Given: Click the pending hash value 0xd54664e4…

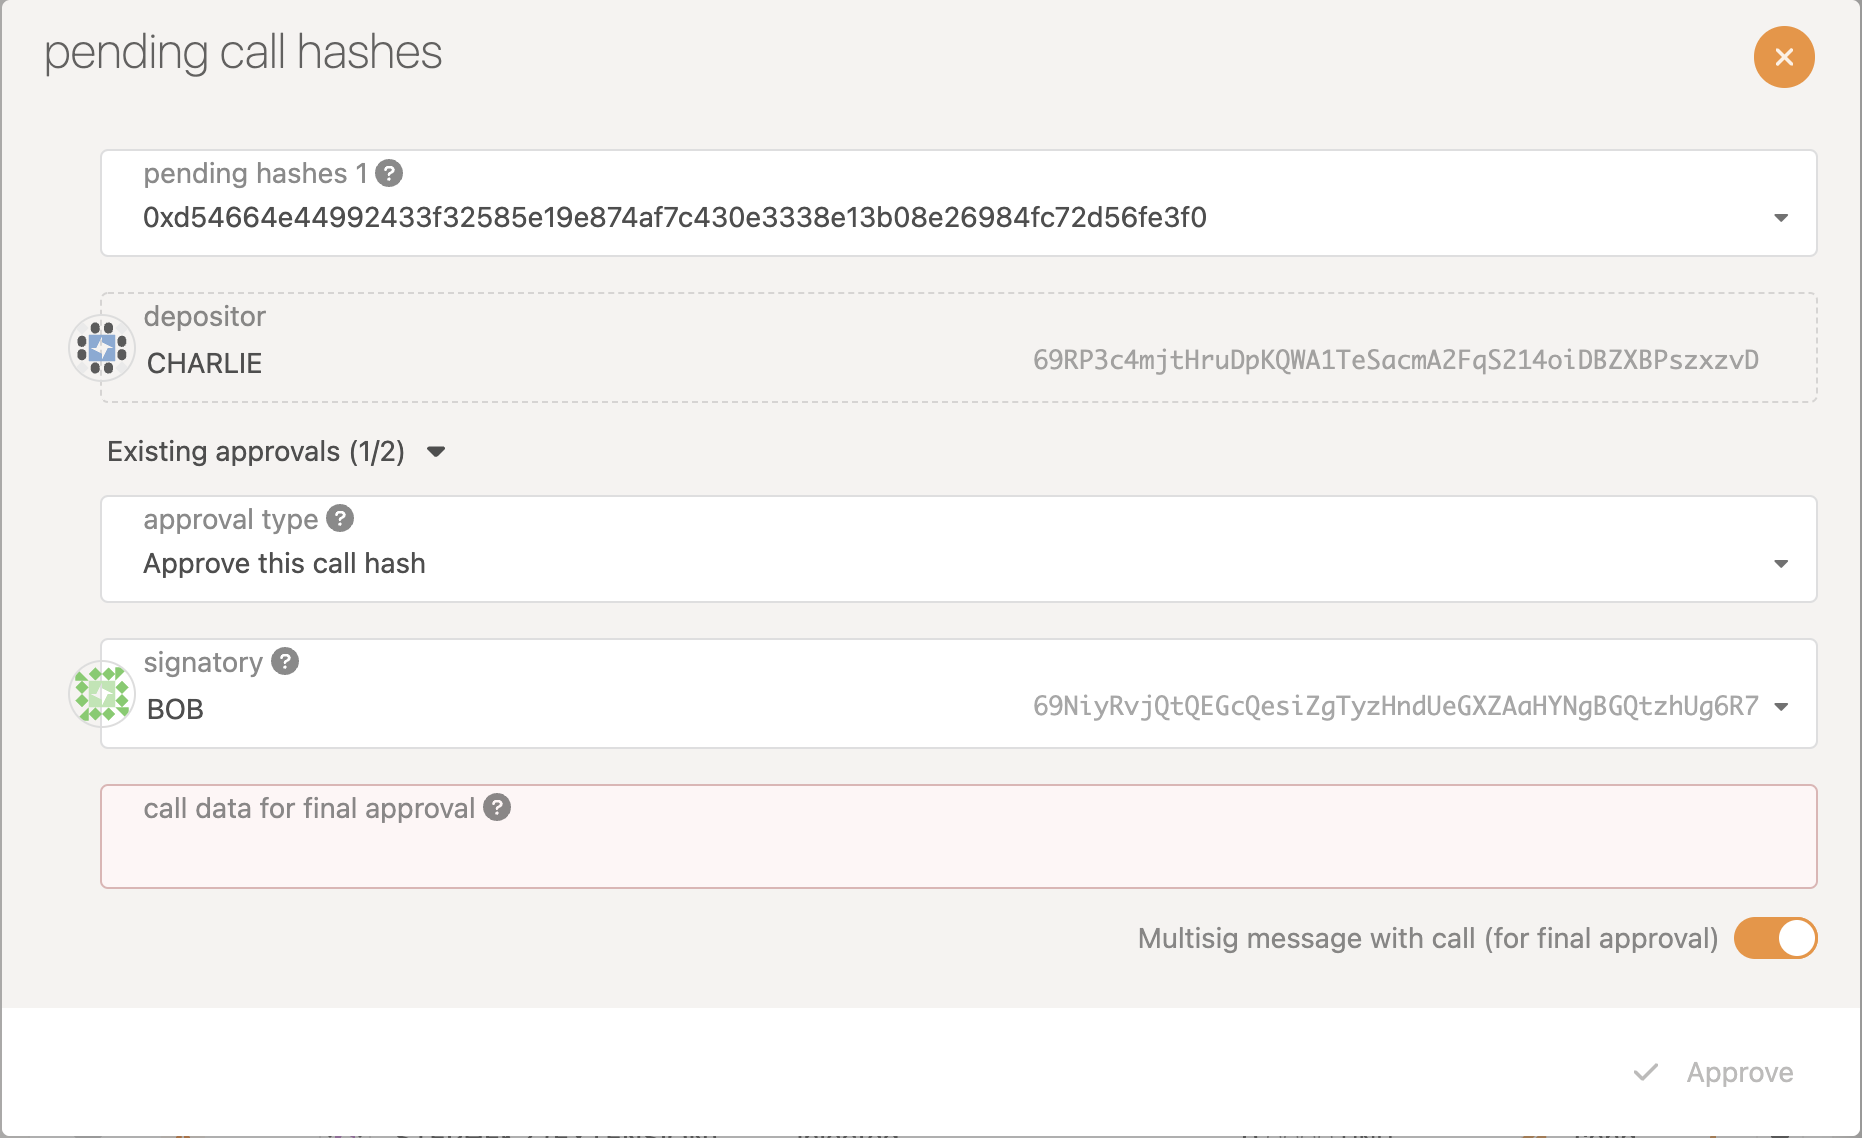Looking at the screenshot, I should click(675, 217).
